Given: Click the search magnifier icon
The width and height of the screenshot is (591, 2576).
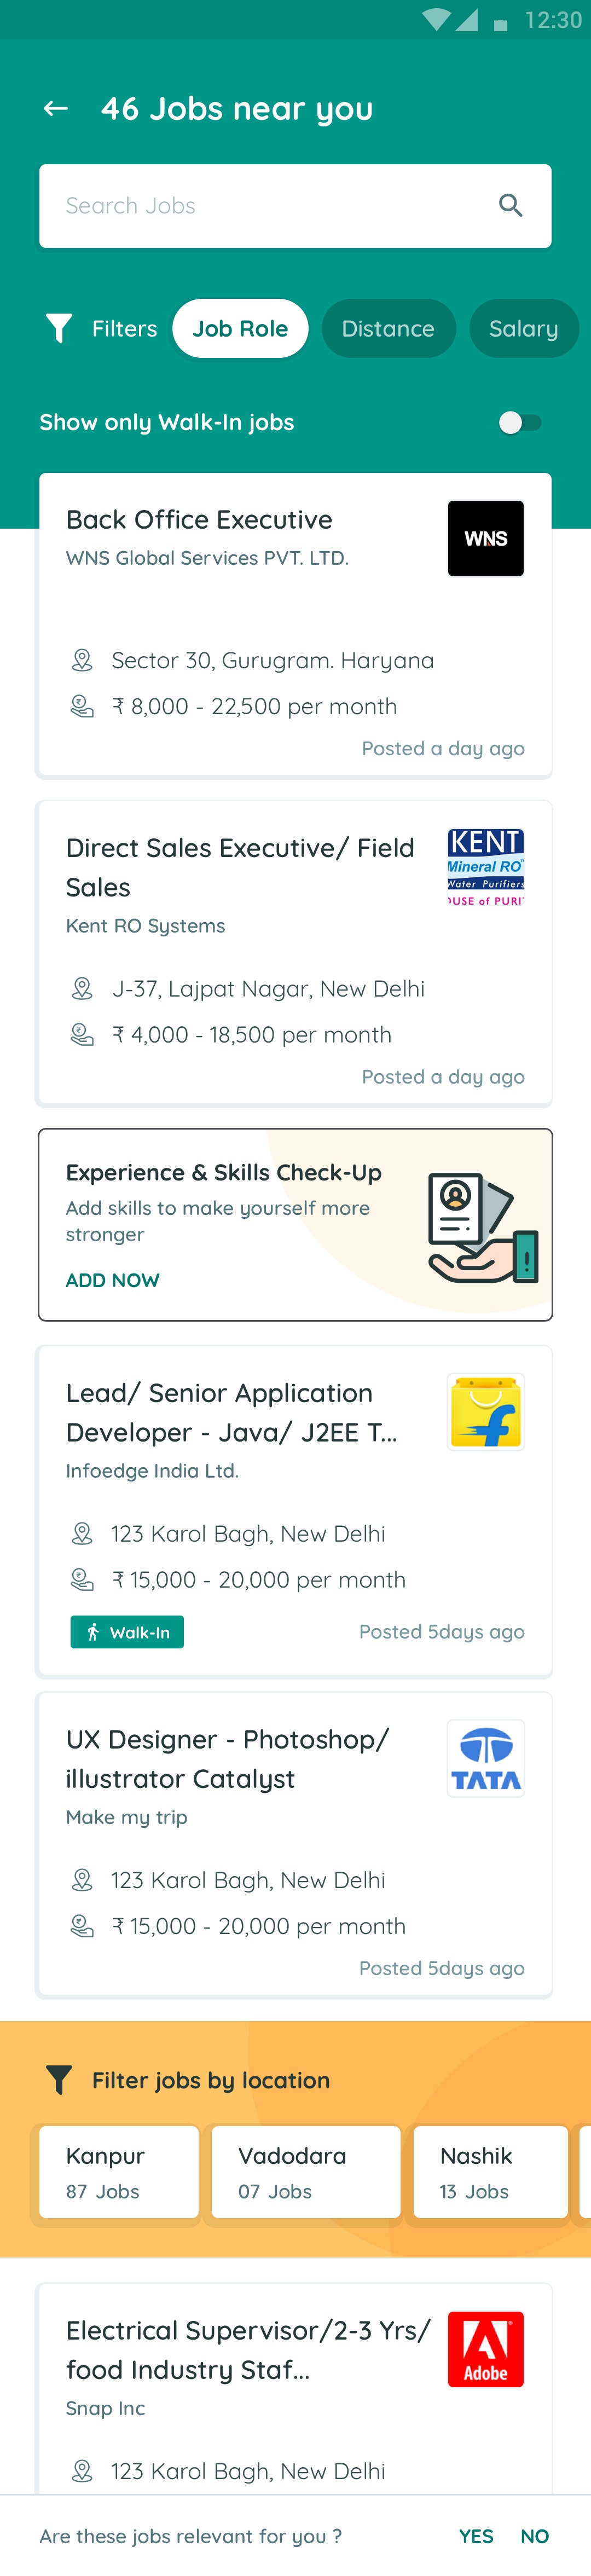Looking at the screenshot, I should click(x=510, y=206).
